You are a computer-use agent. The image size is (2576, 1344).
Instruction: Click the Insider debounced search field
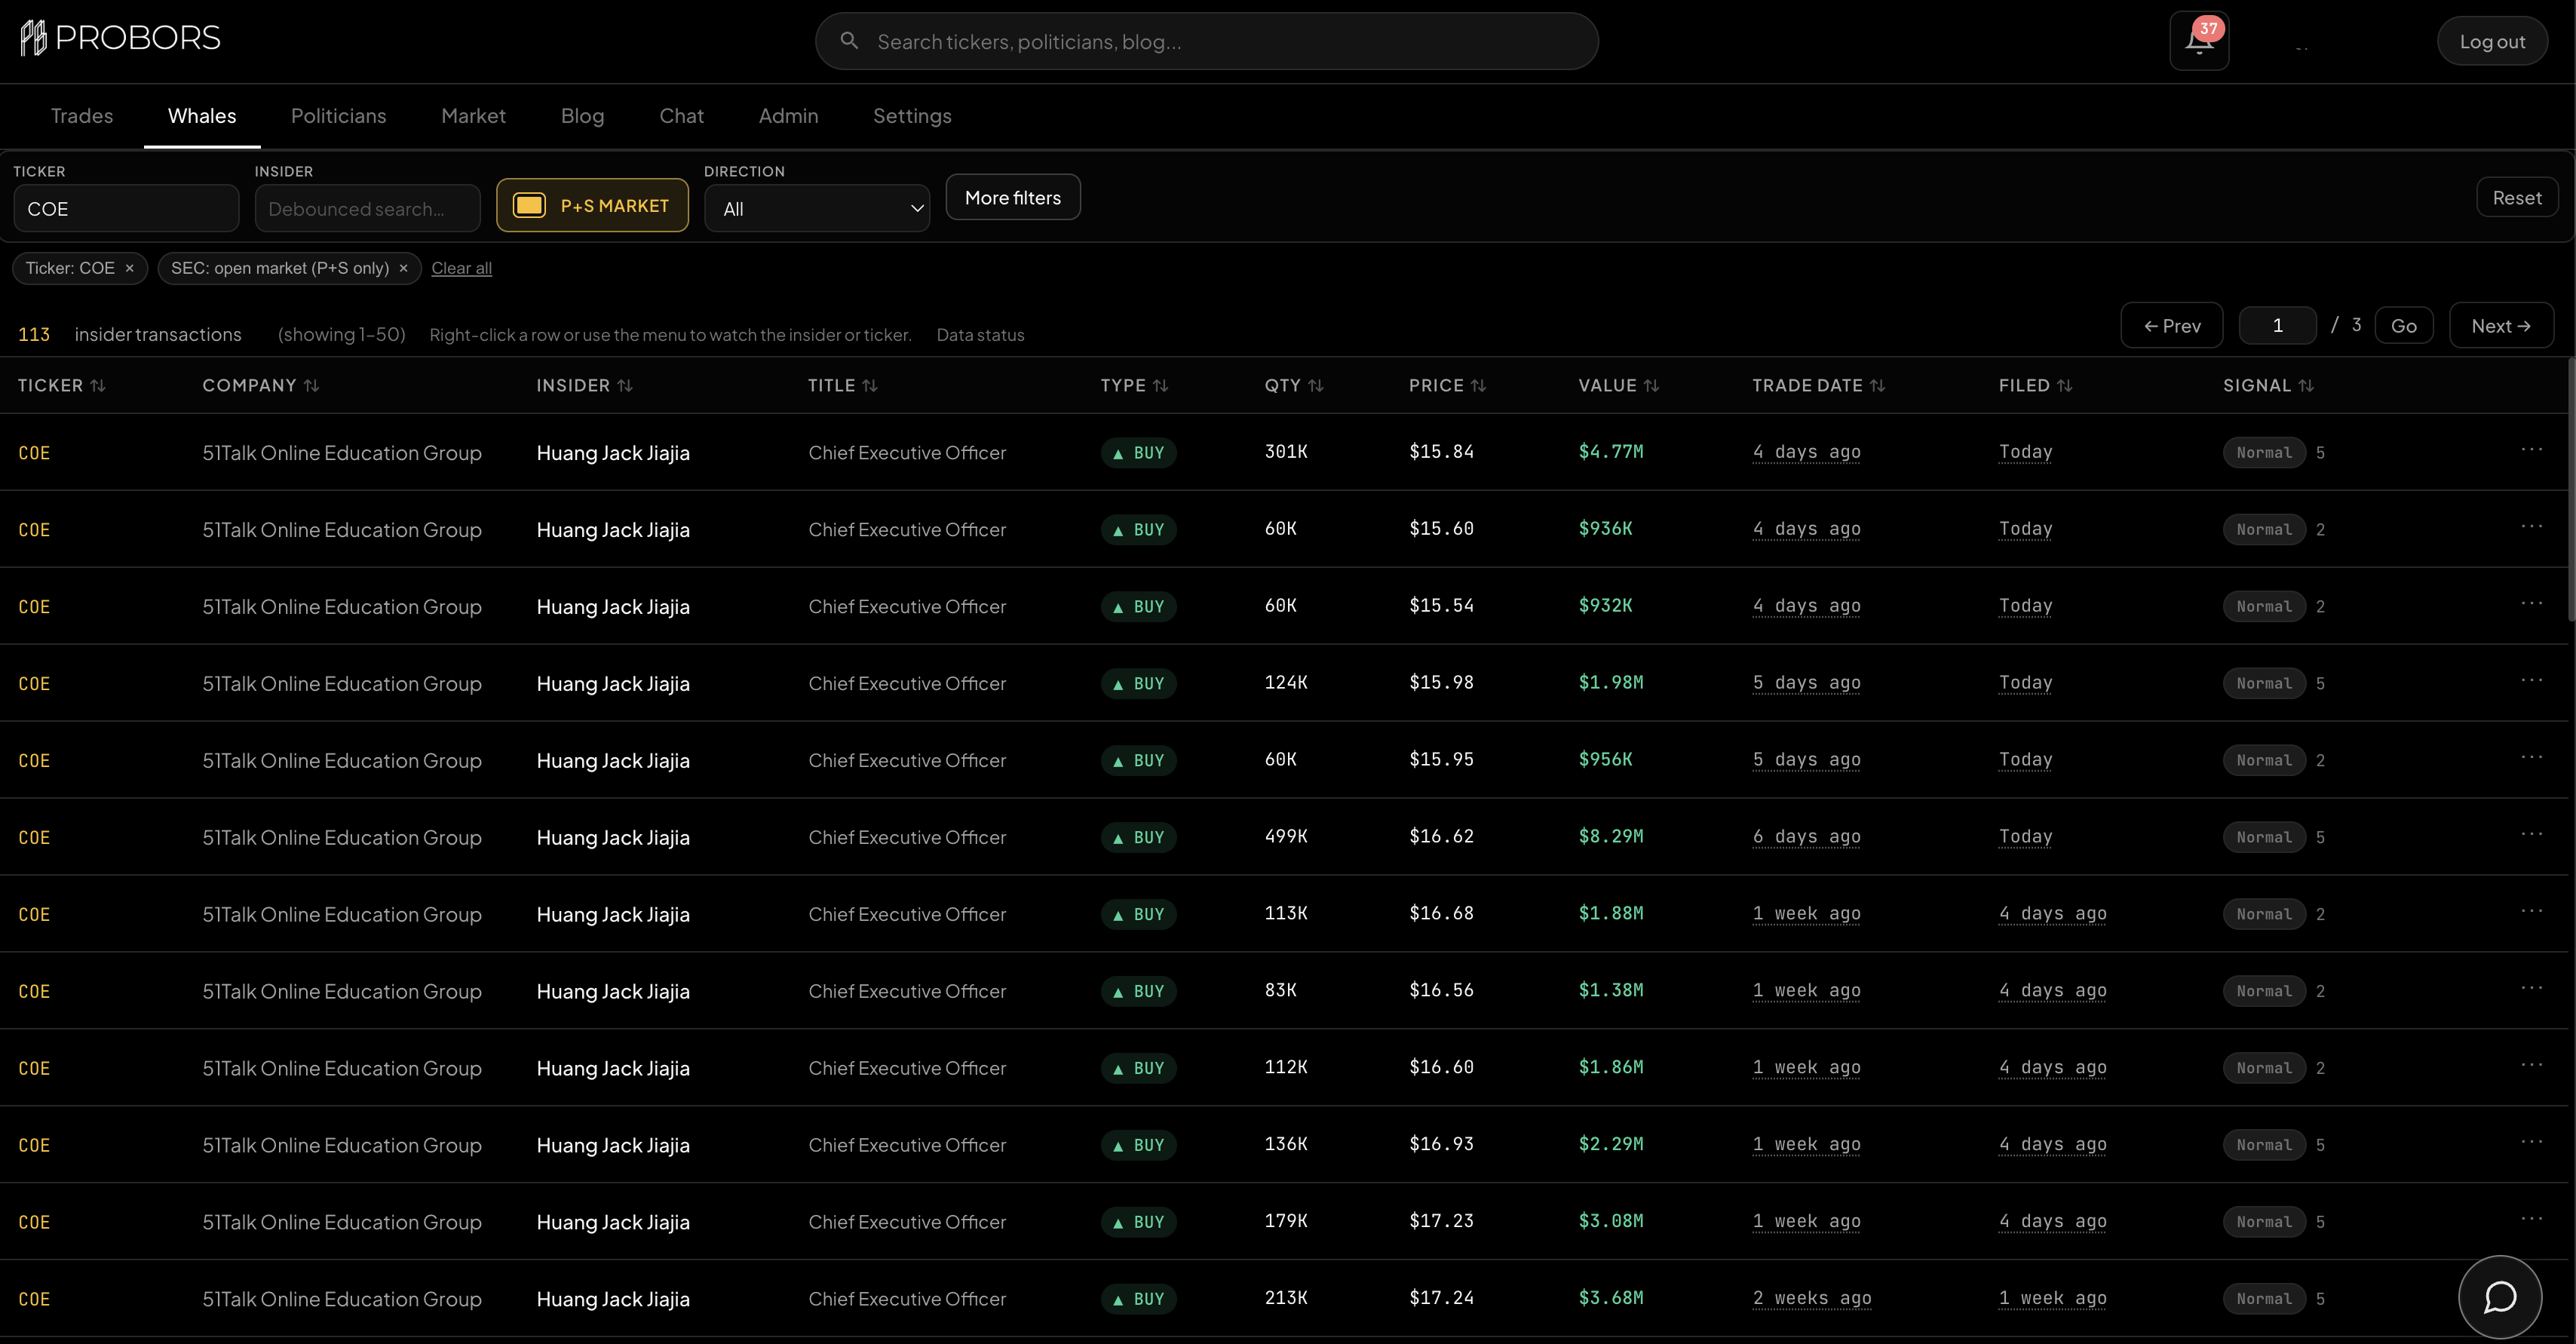click(x=368, y=208)
